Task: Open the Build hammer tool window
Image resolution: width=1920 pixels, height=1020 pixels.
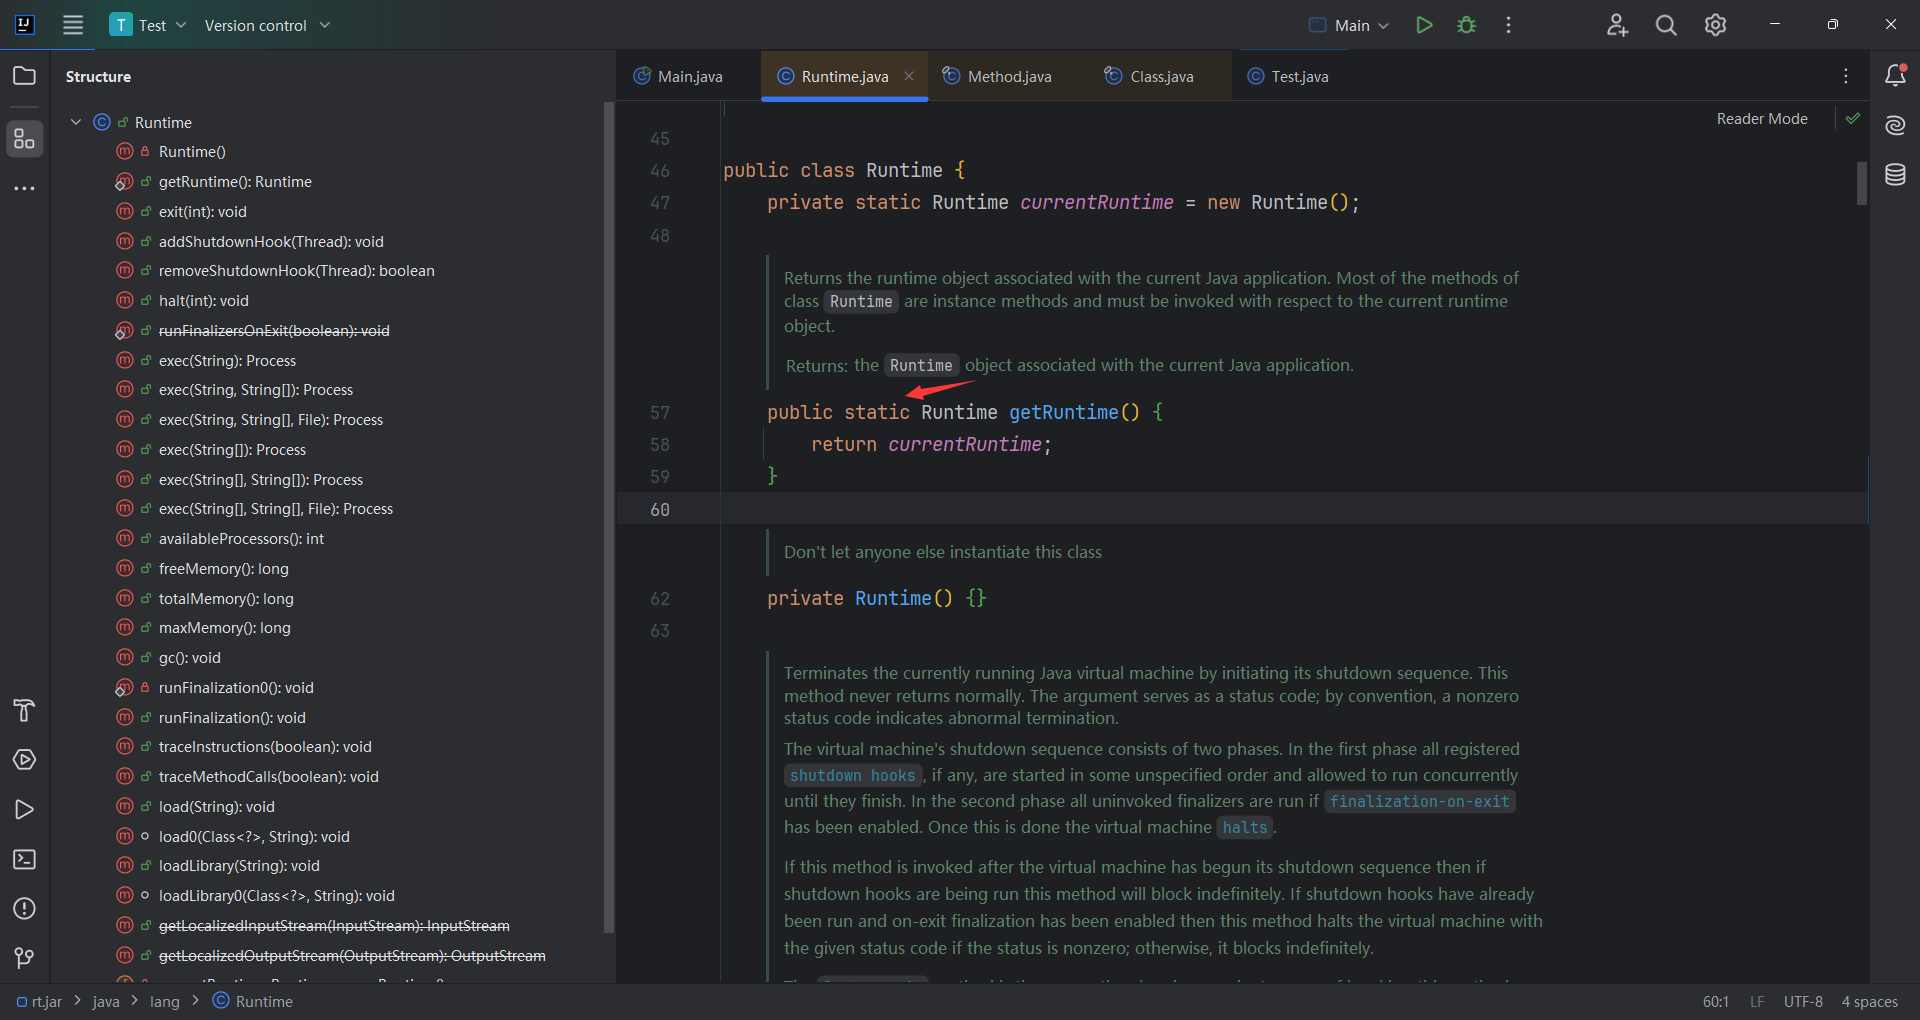Action: (x=24, y=711)
